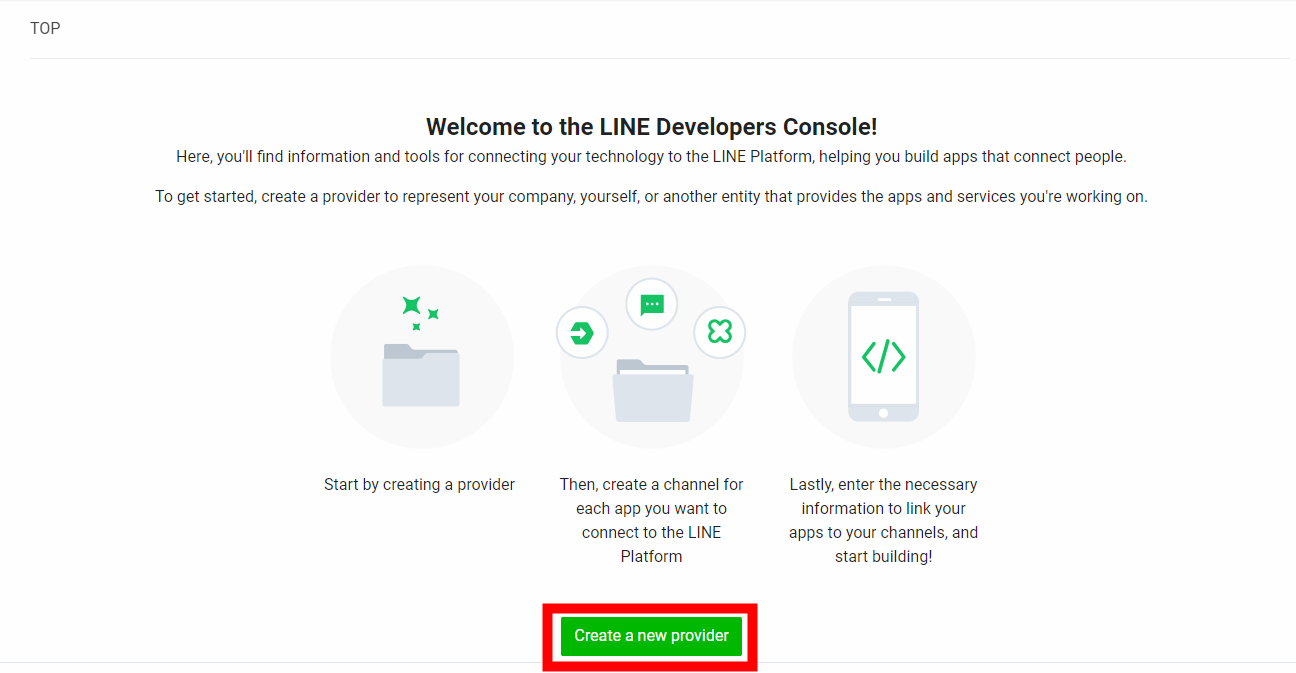Open the TOP navigation link
The image size is (1296, 673).
(x=45, y=28)
